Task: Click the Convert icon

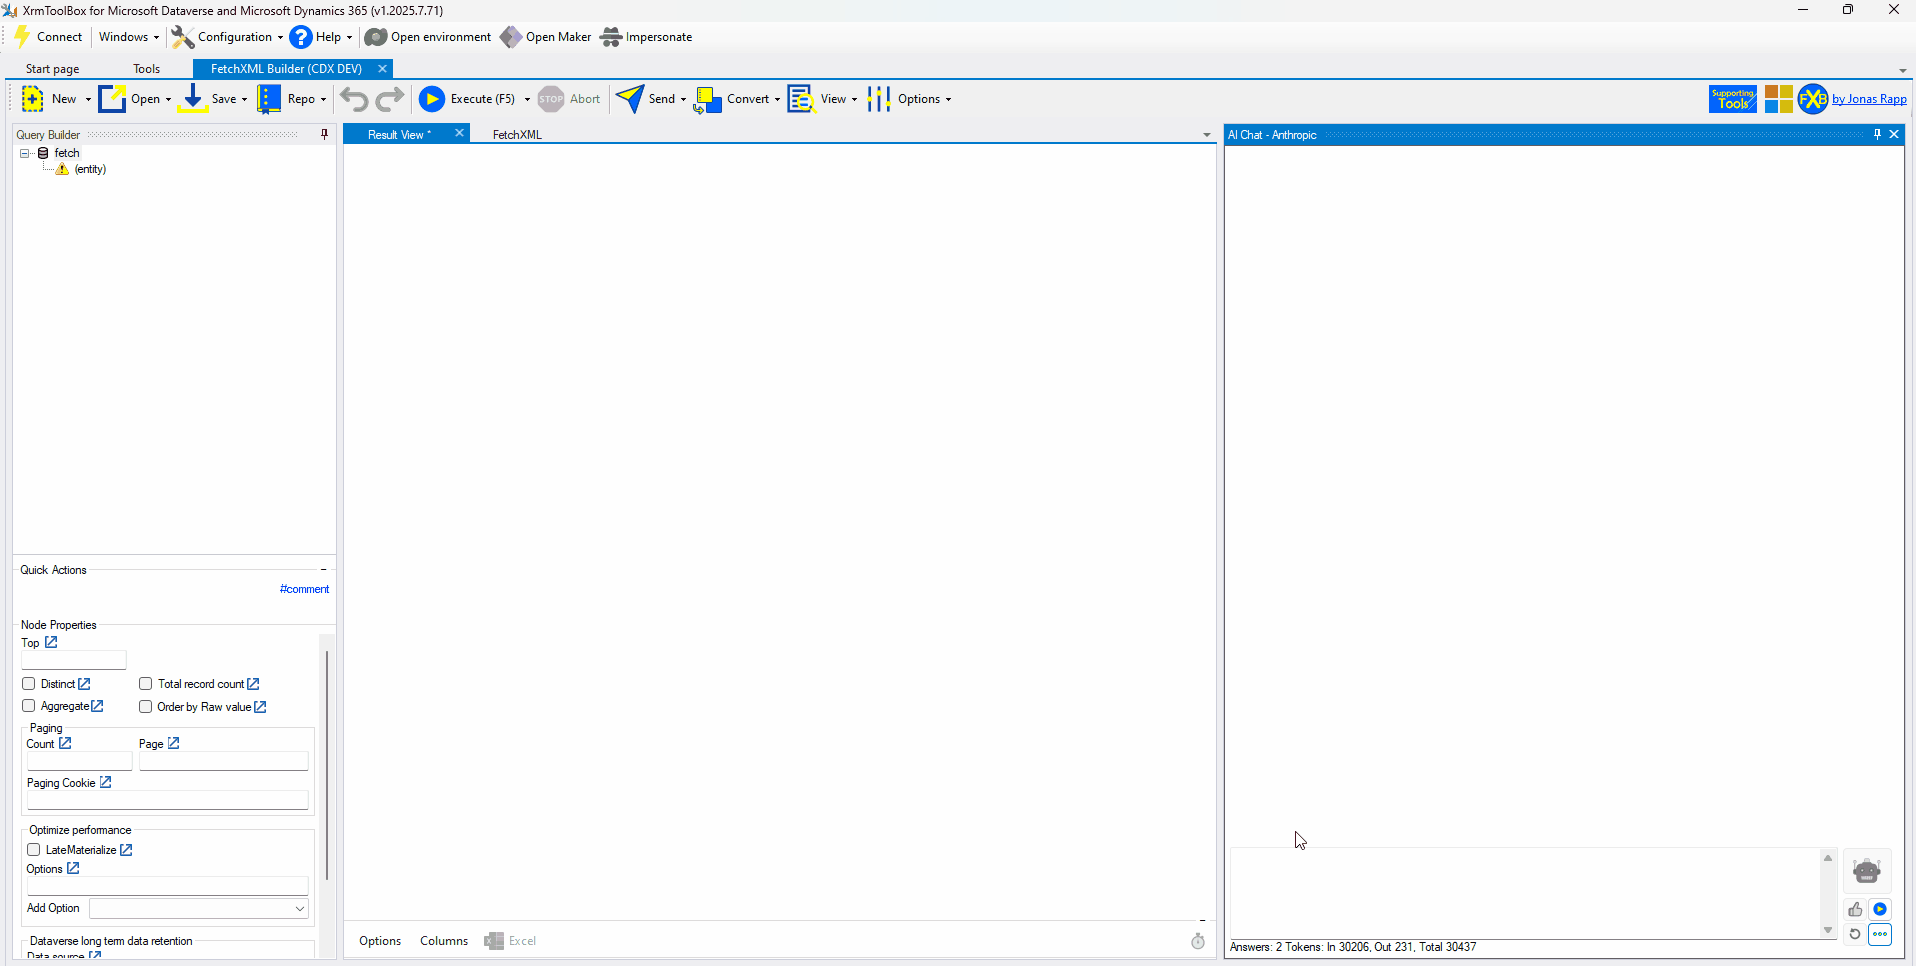Action: coord(708,99)
